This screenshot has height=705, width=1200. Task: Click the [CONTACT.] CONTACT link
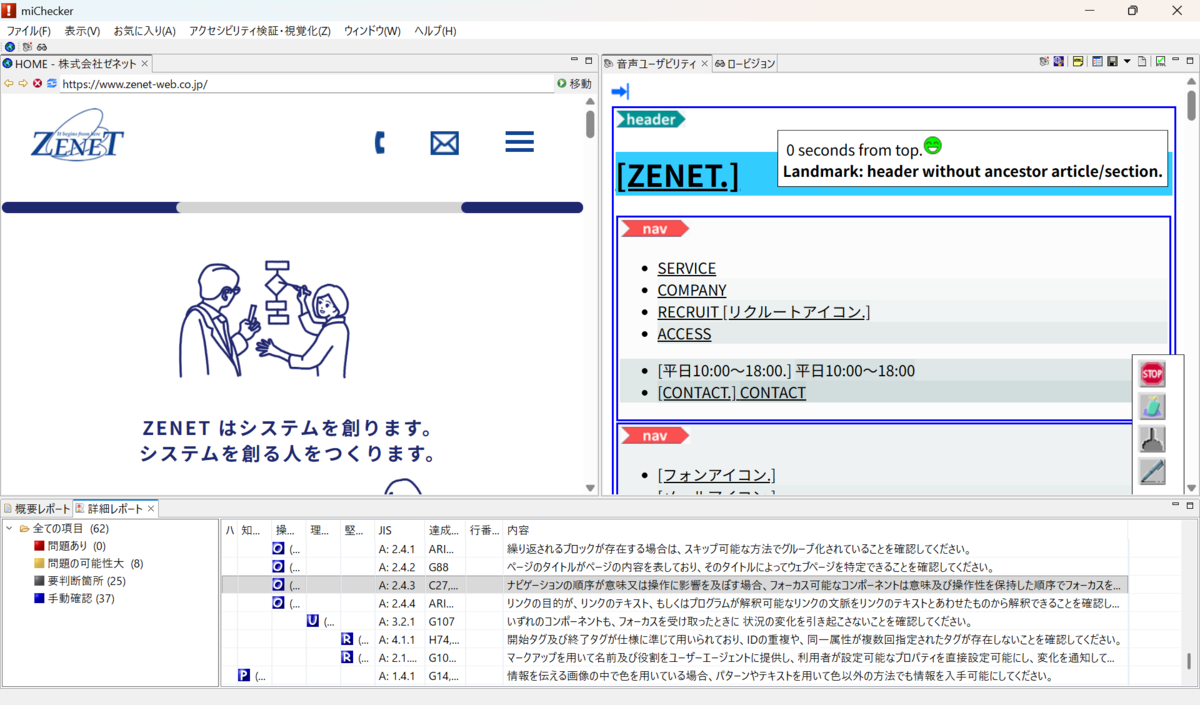[731, 392]
